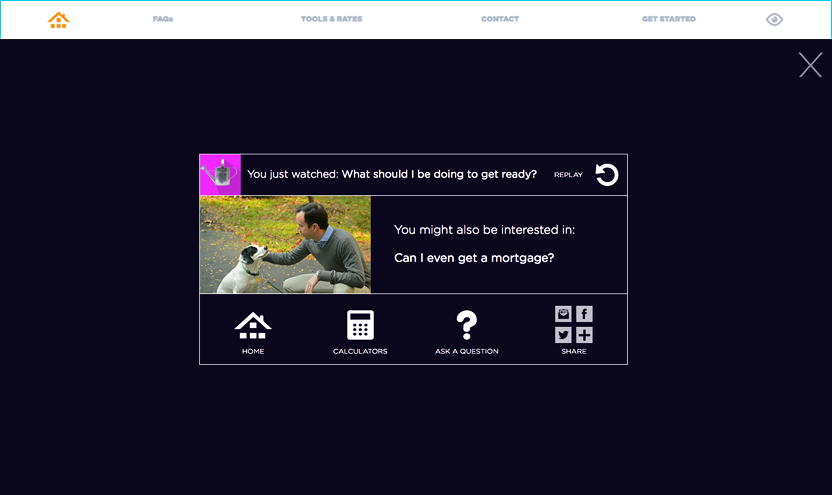Click the white Home house icon
The image size is (832, 495).
click(253, 325)
